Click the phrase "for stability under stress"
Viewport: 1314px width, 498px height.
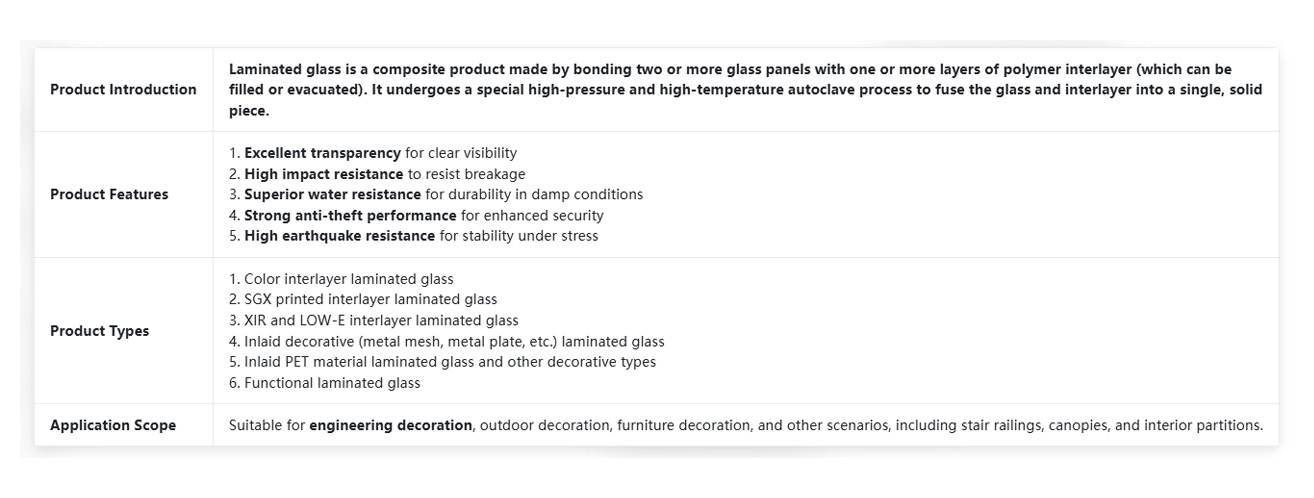(x=519, y=237)
